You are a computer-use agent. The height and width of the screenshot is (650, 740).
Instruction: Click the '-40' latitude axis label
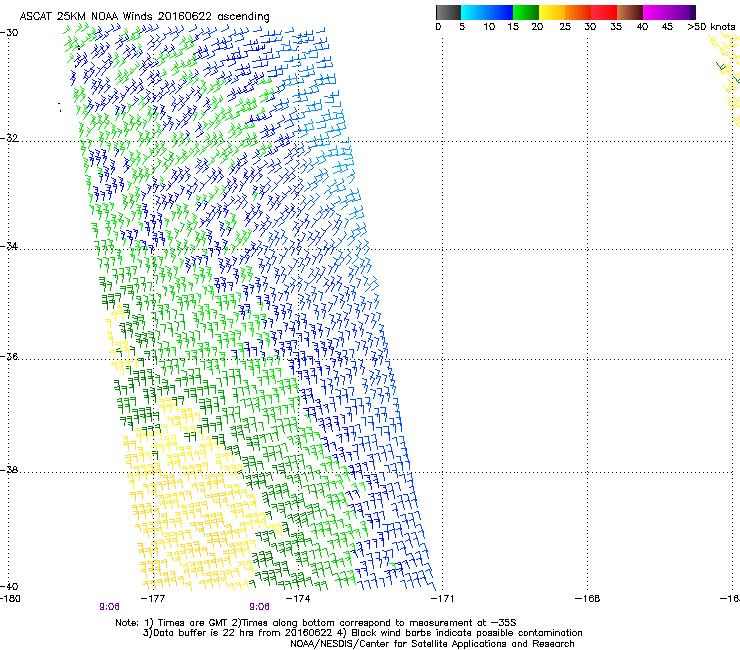click(9, 586)
